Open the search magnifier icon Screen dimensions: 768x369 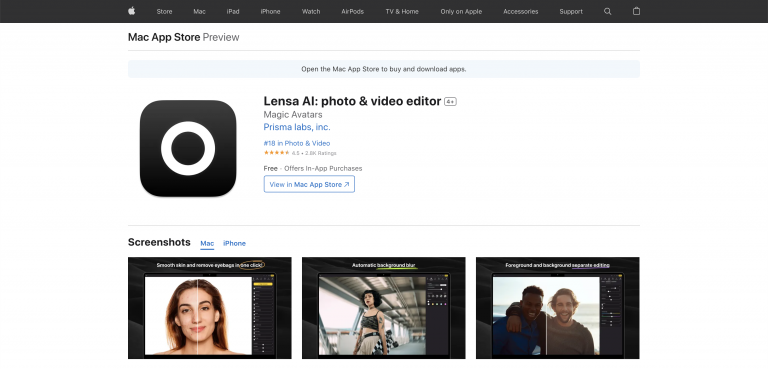tap(607, 11)
